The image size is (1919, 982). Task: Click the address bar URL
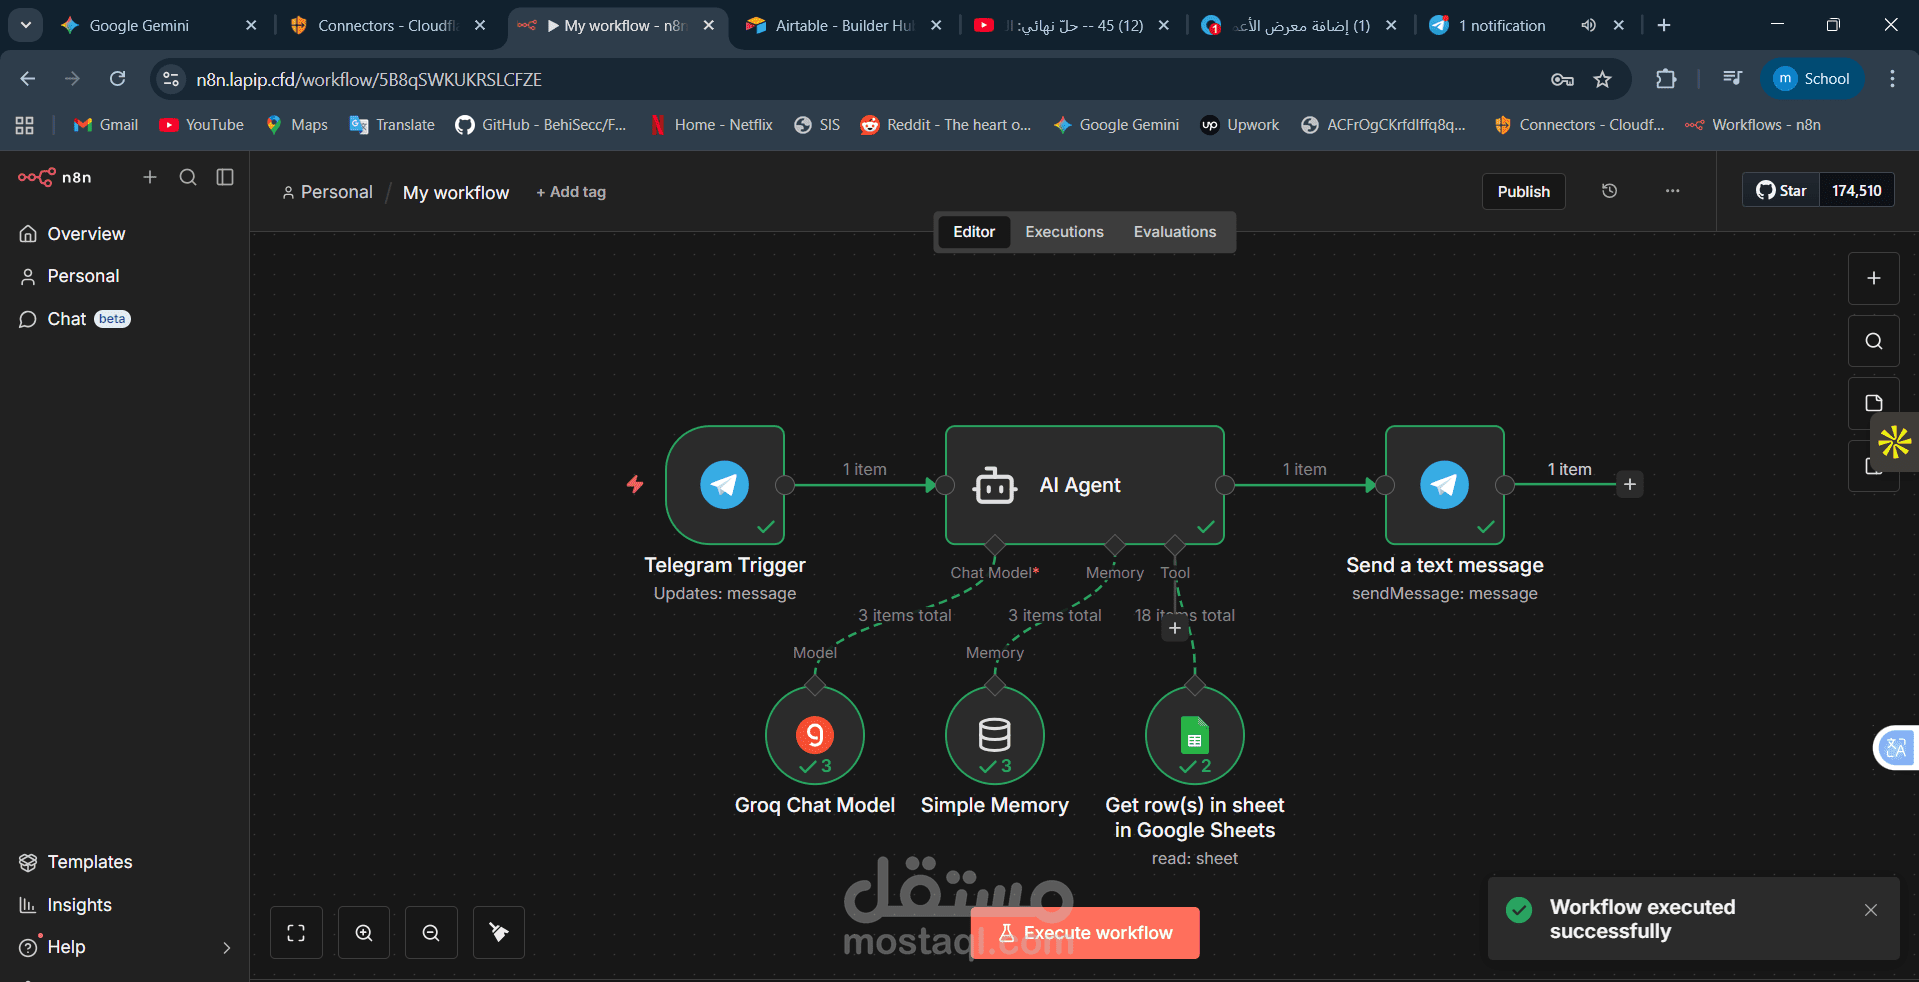369,80
